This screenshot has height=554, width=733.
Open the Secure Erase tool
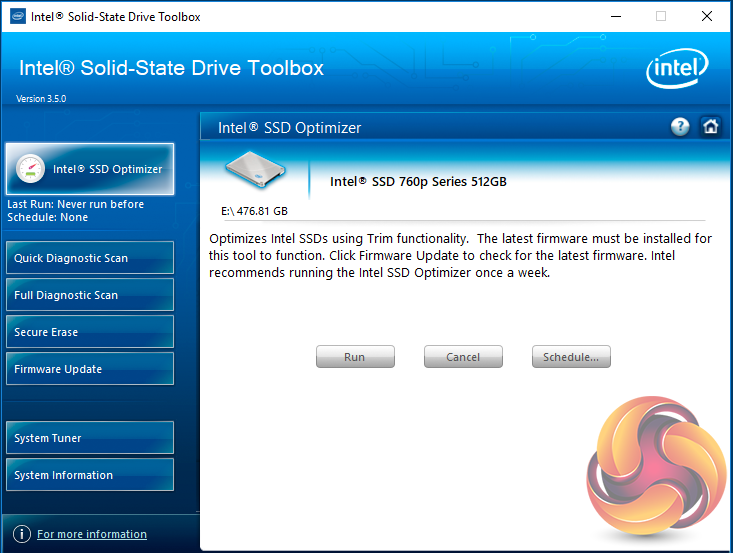pos(90,331)
